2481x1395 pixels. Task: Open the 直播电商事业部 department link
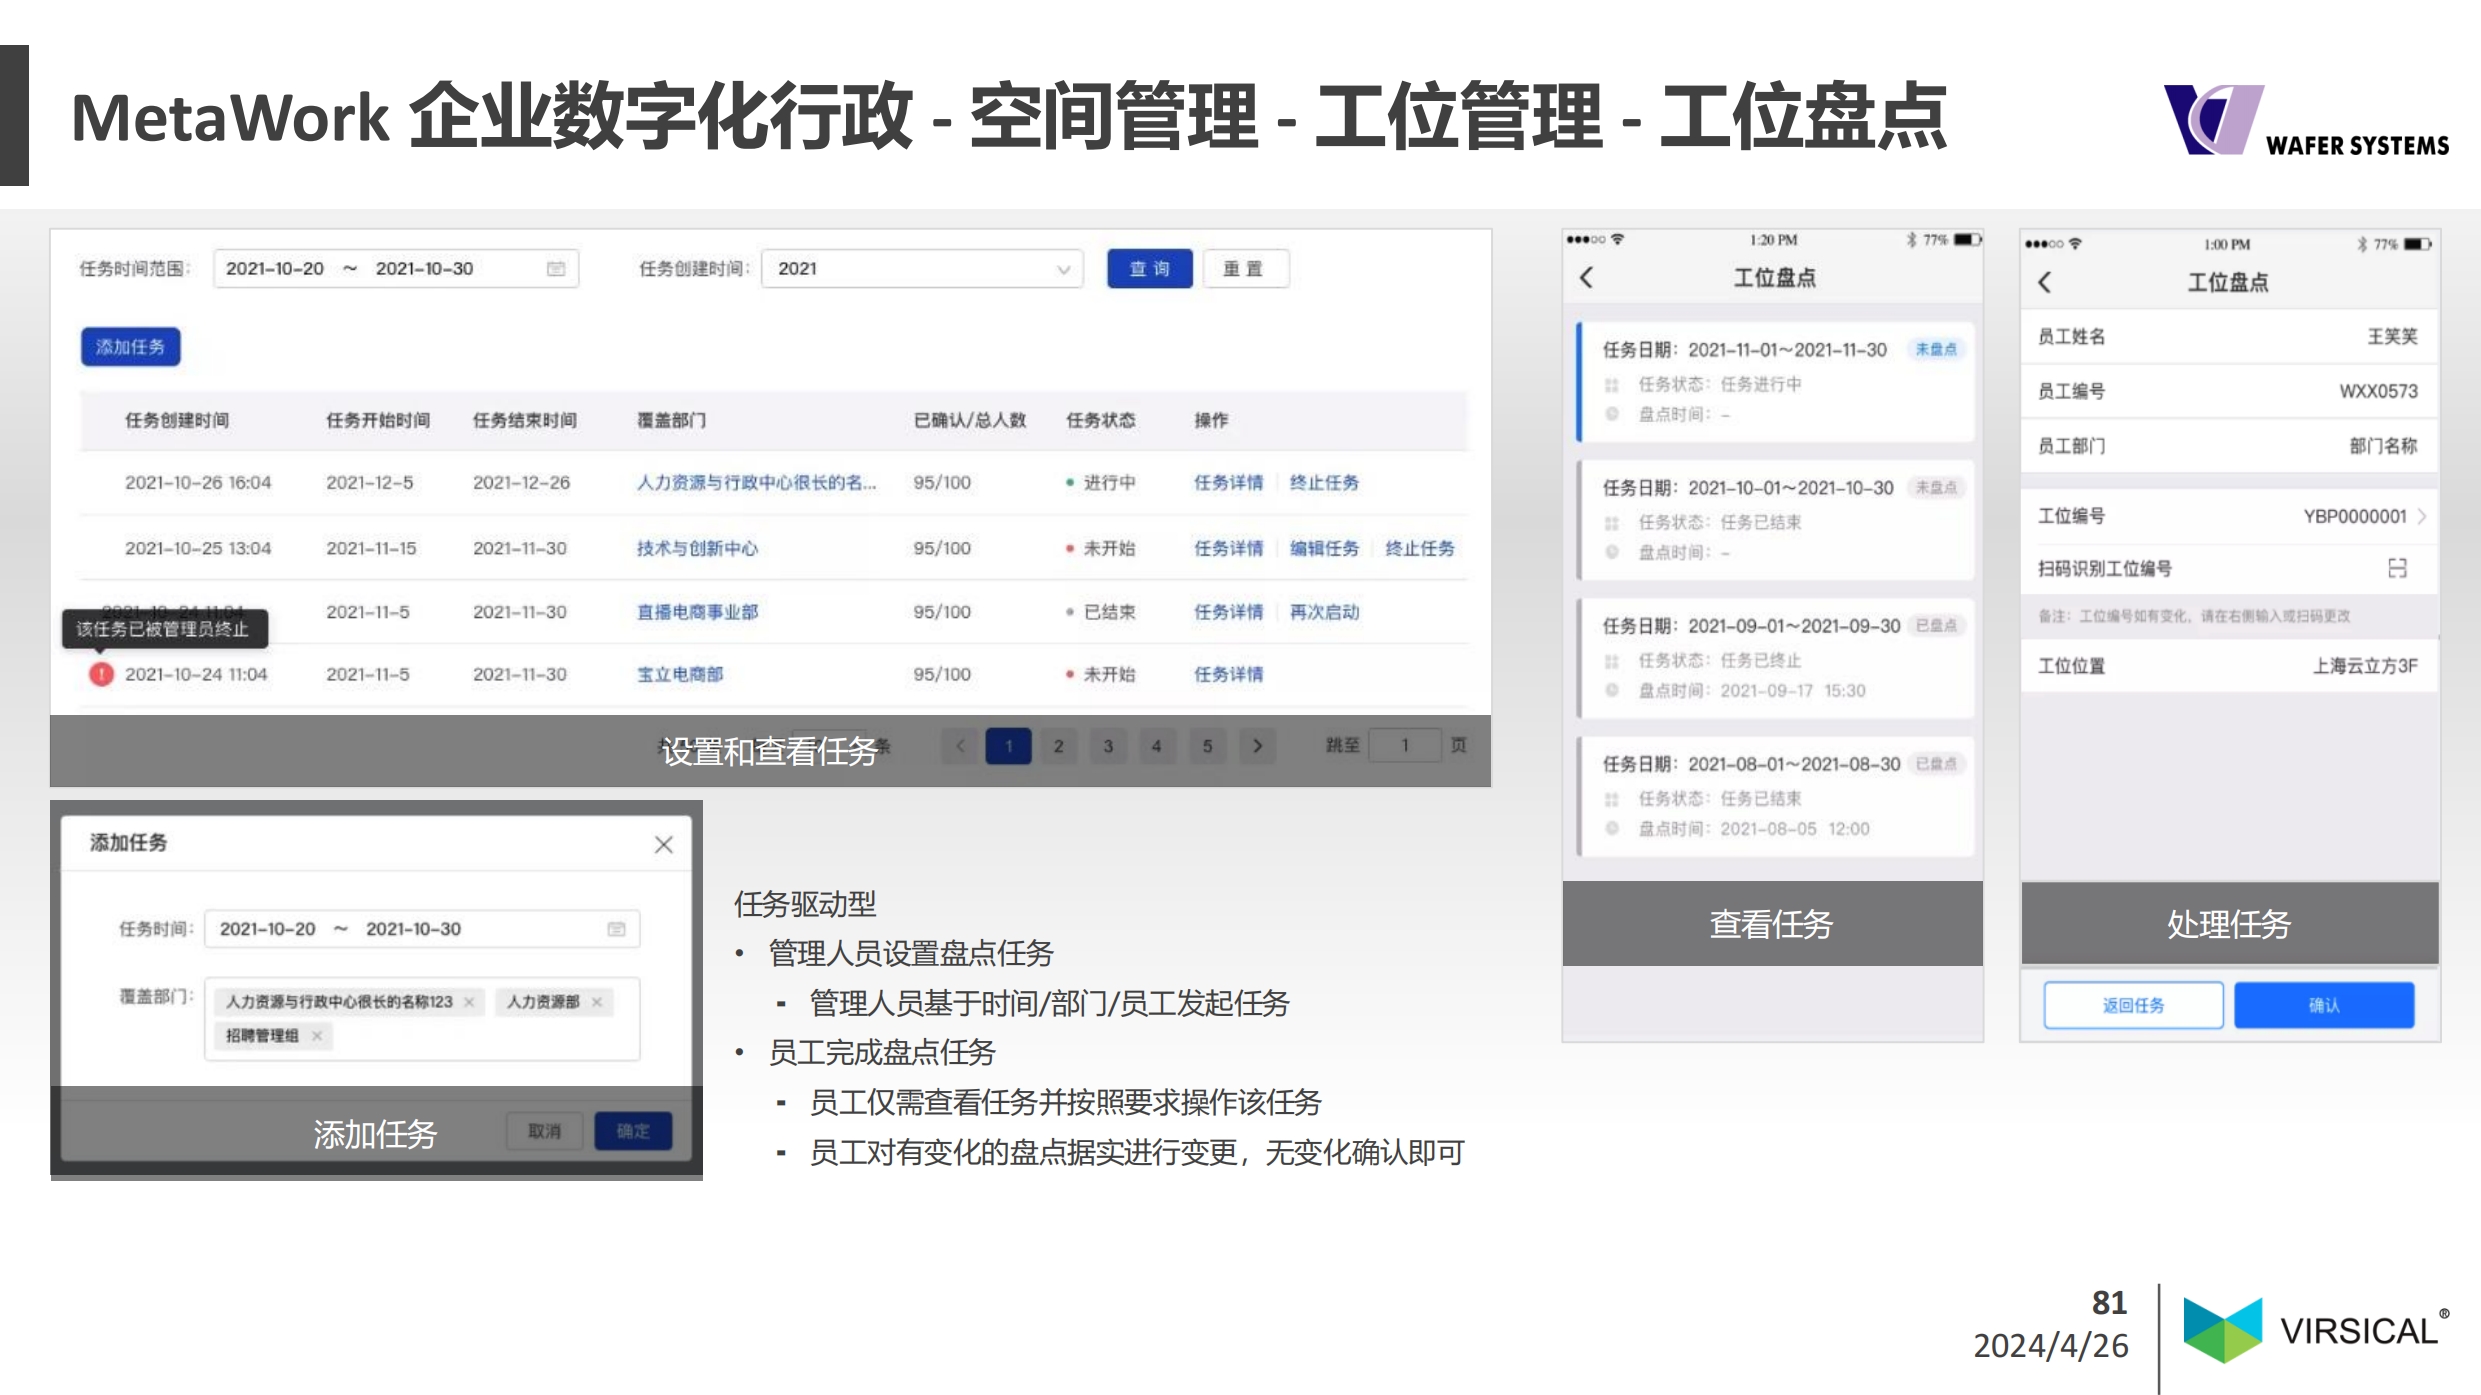pyautogui.click(x=697, y=612)
